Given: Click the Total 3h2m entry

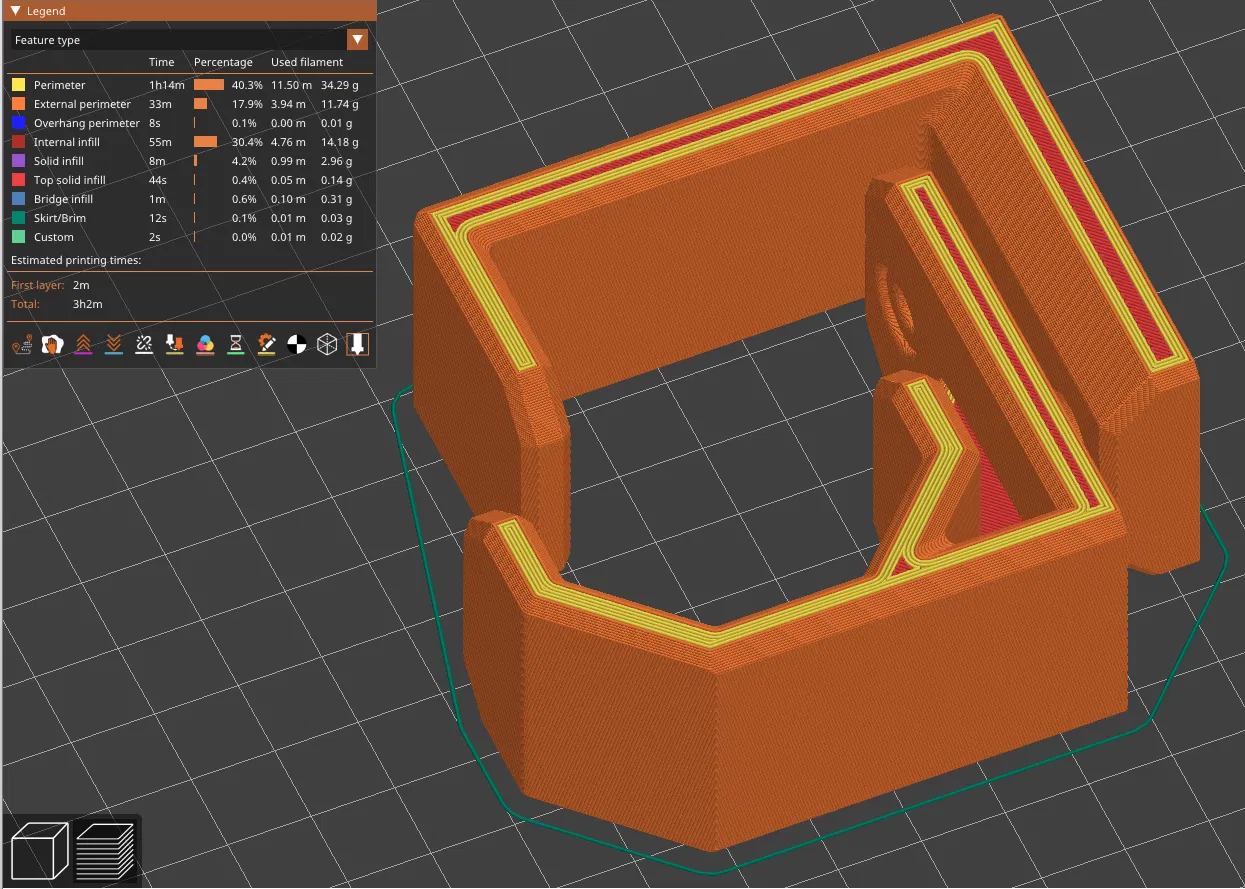Looking at the screenshot, I should click(56, 304).
